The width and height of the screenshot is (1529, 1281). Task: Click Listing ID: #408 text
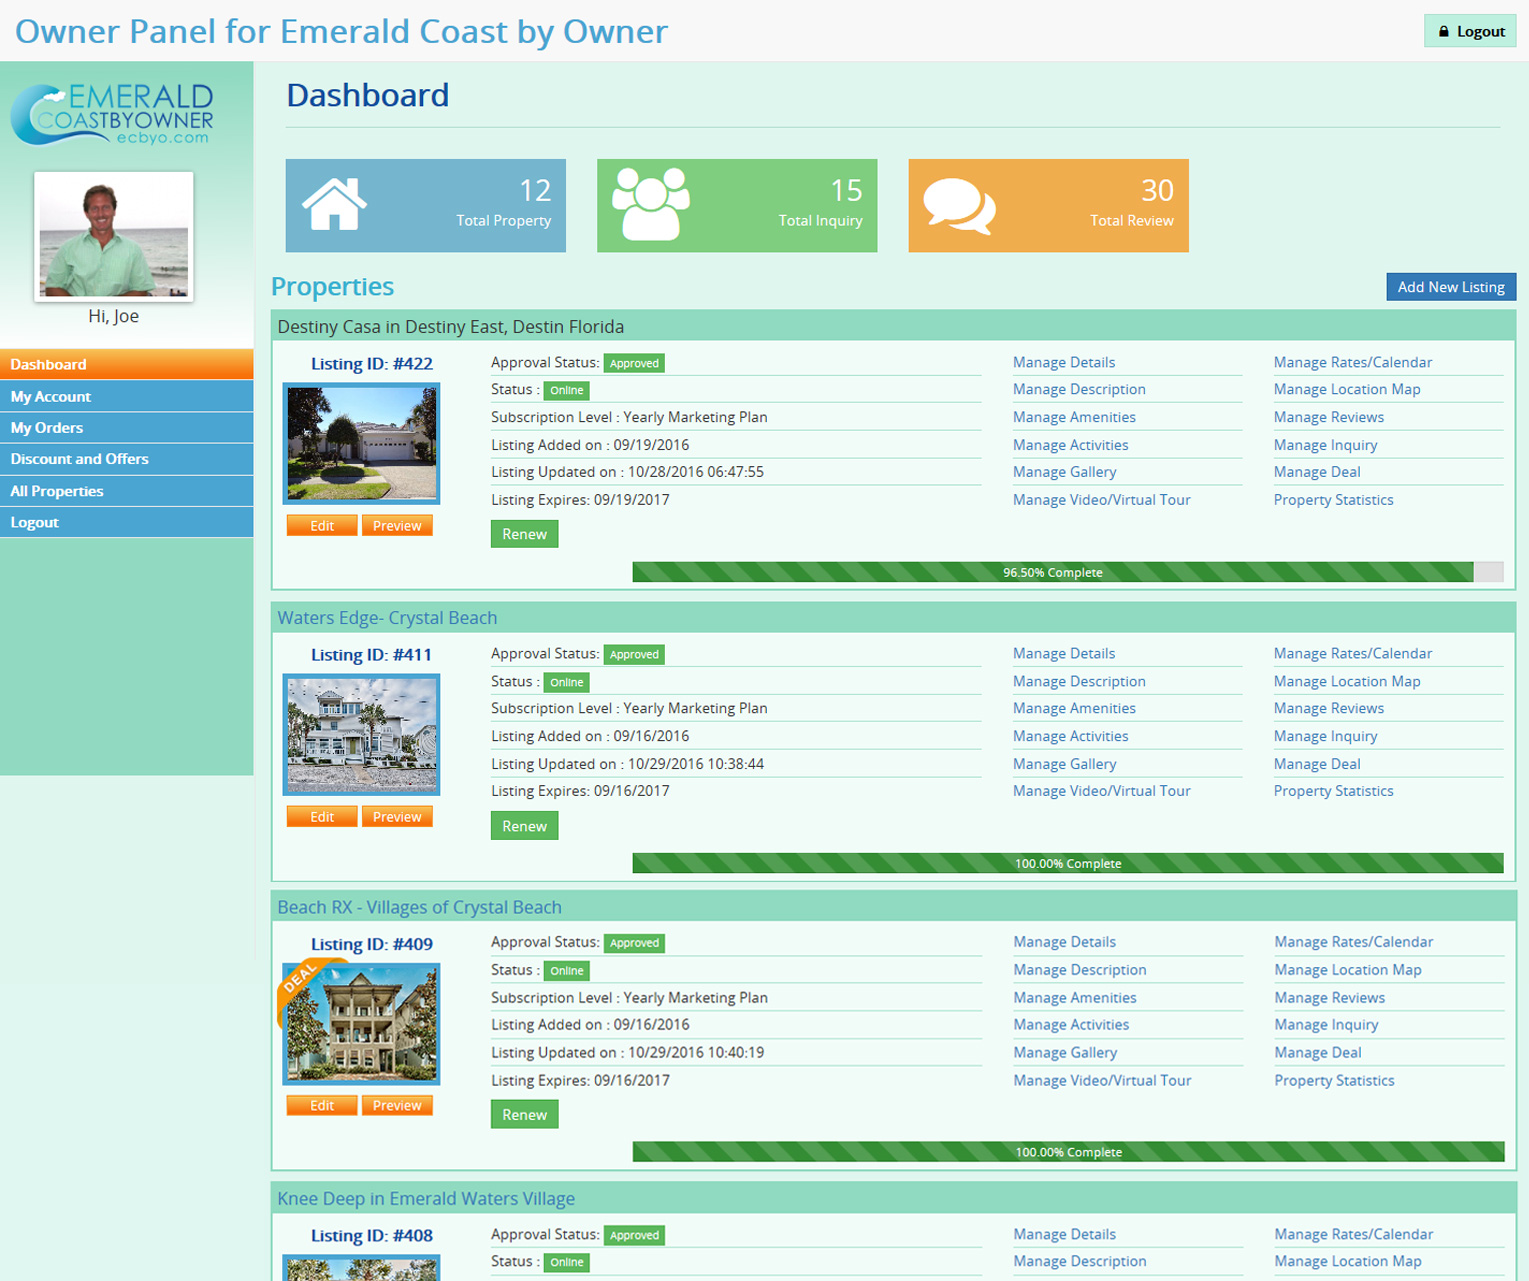(x=372, y=1235)
